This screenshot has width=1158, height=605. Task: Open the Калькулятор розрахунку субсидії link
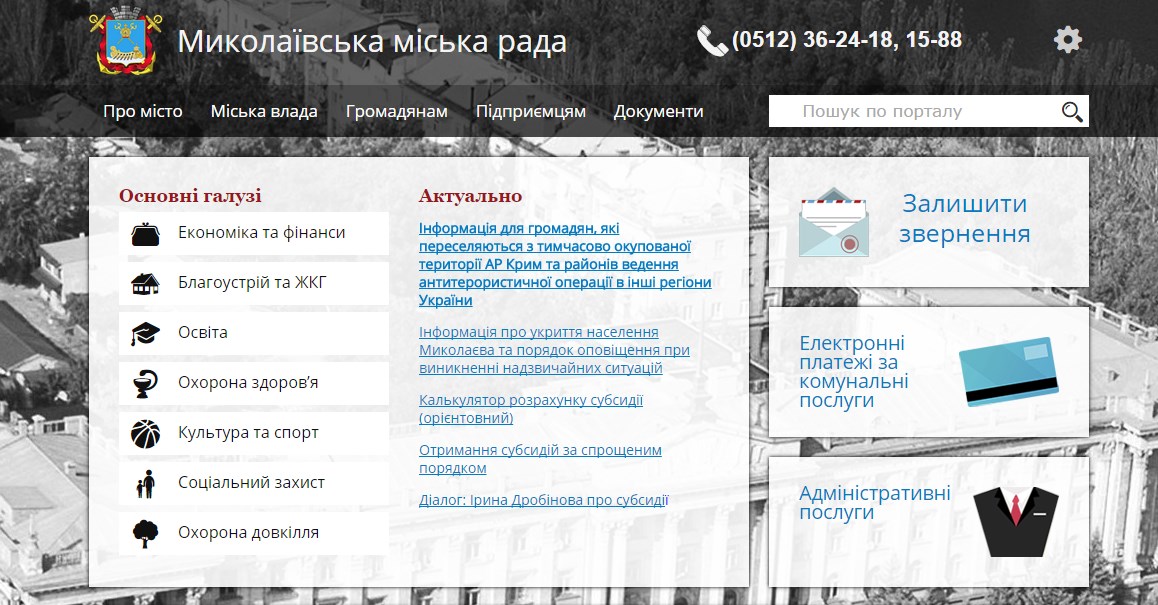530,408
